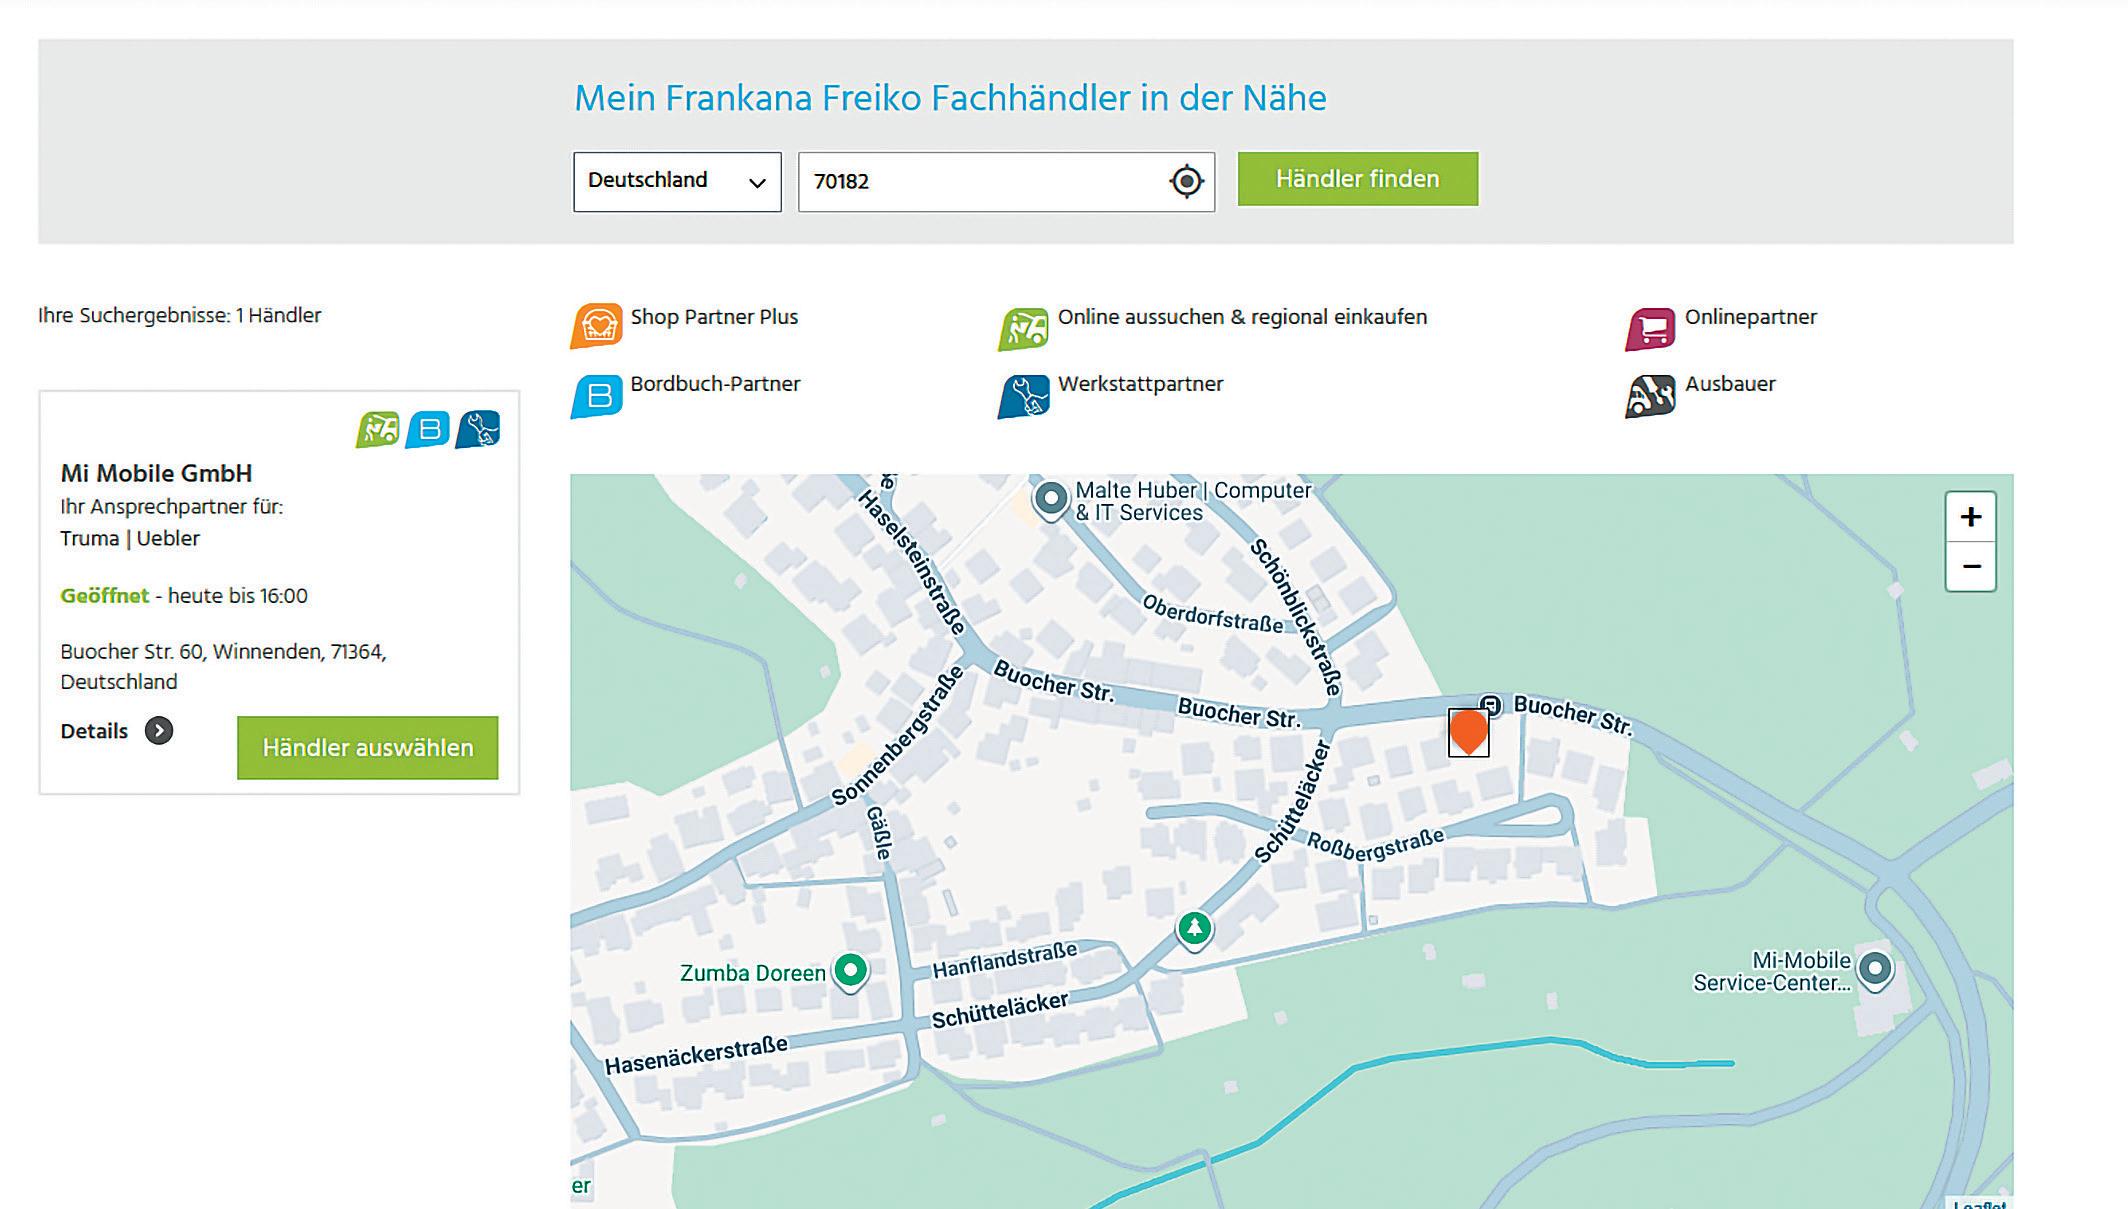Click the green regional shopping legend icon

click(1023, 328)
